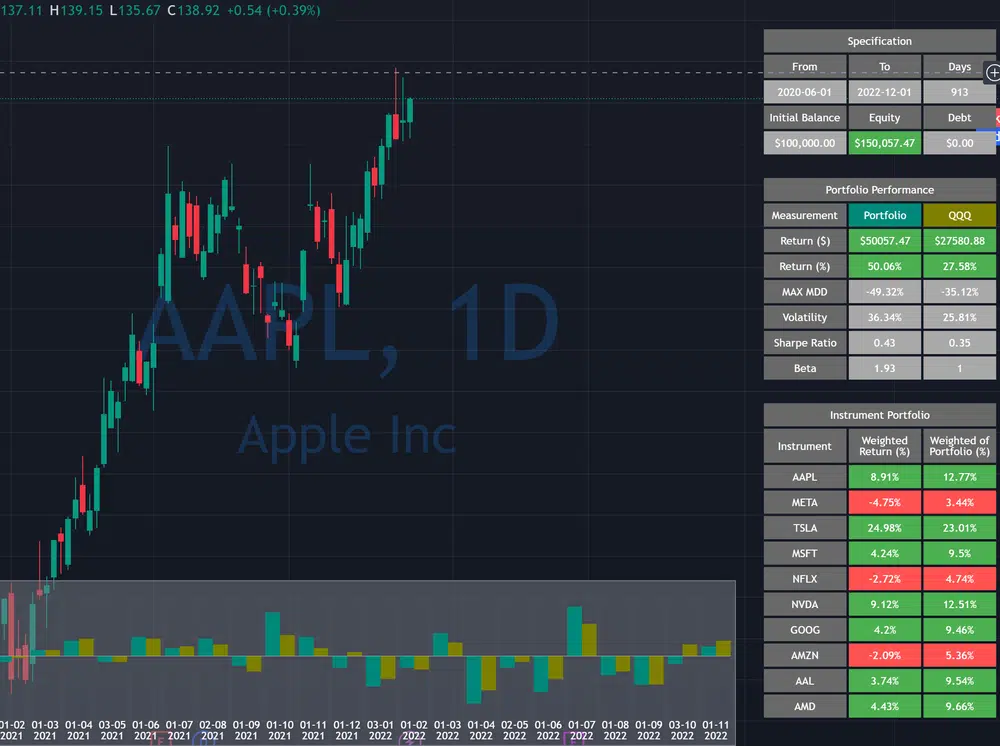Click the Sharpe Ratio row label
The height and width of the screenshot is (746, 1000).
tap(804, 343)
